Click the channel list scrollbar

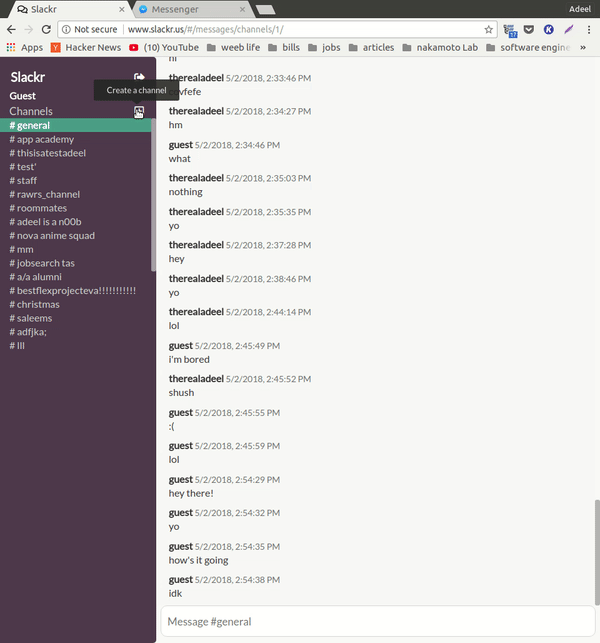tap(153, 195)
